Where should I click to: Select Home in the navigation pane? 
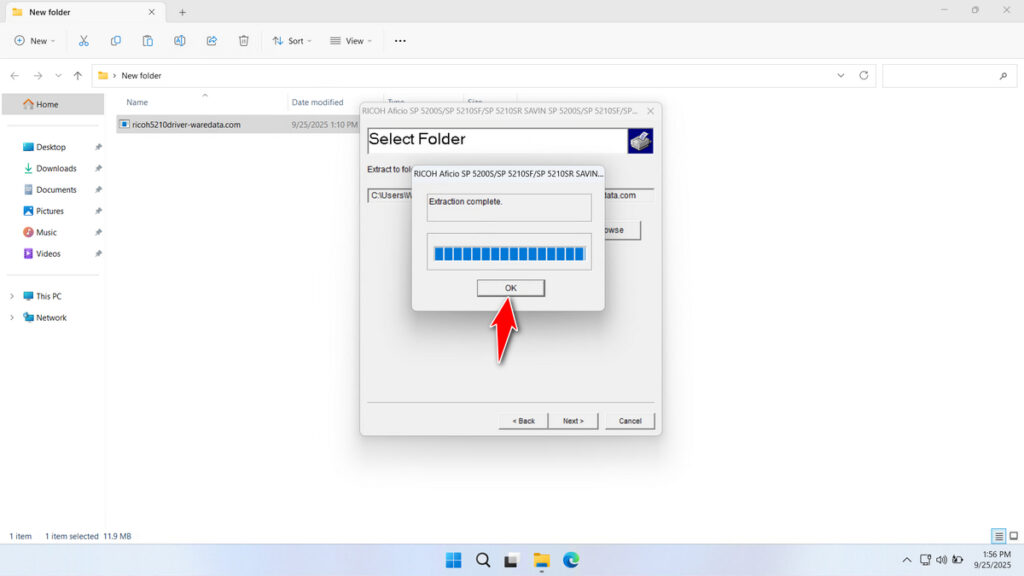(53, 104)
